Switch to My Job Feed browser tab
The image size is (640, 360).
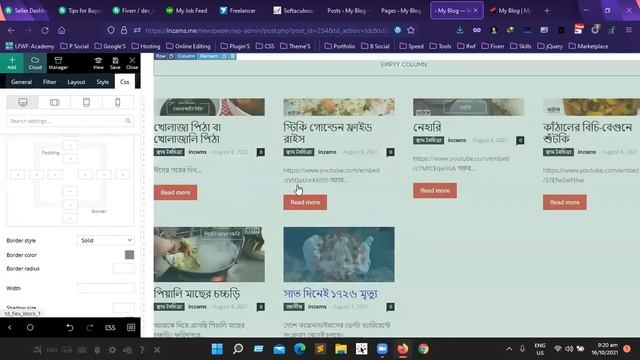pyautogui.click(x=187, y=11)
